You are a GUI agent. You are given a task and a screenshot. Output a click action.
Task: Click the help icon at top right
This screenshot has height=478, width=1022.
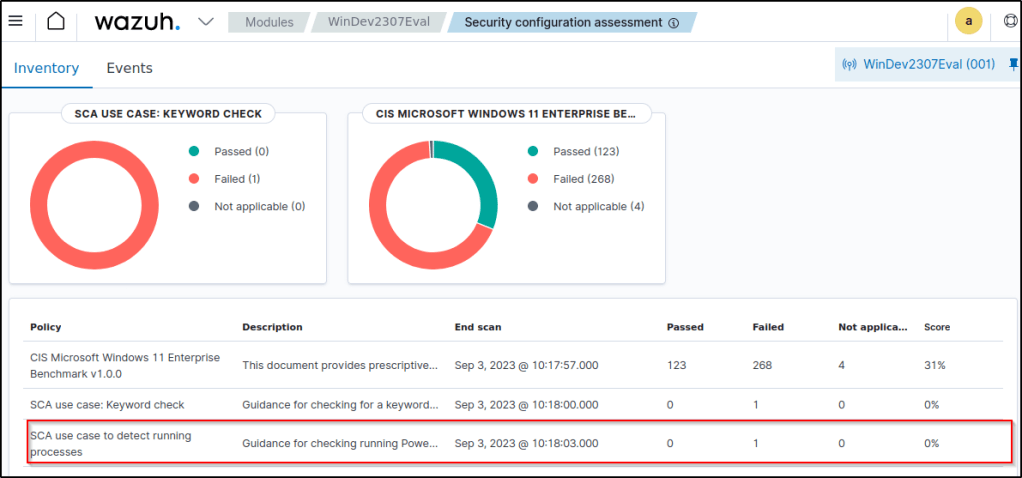[1010, 21]
